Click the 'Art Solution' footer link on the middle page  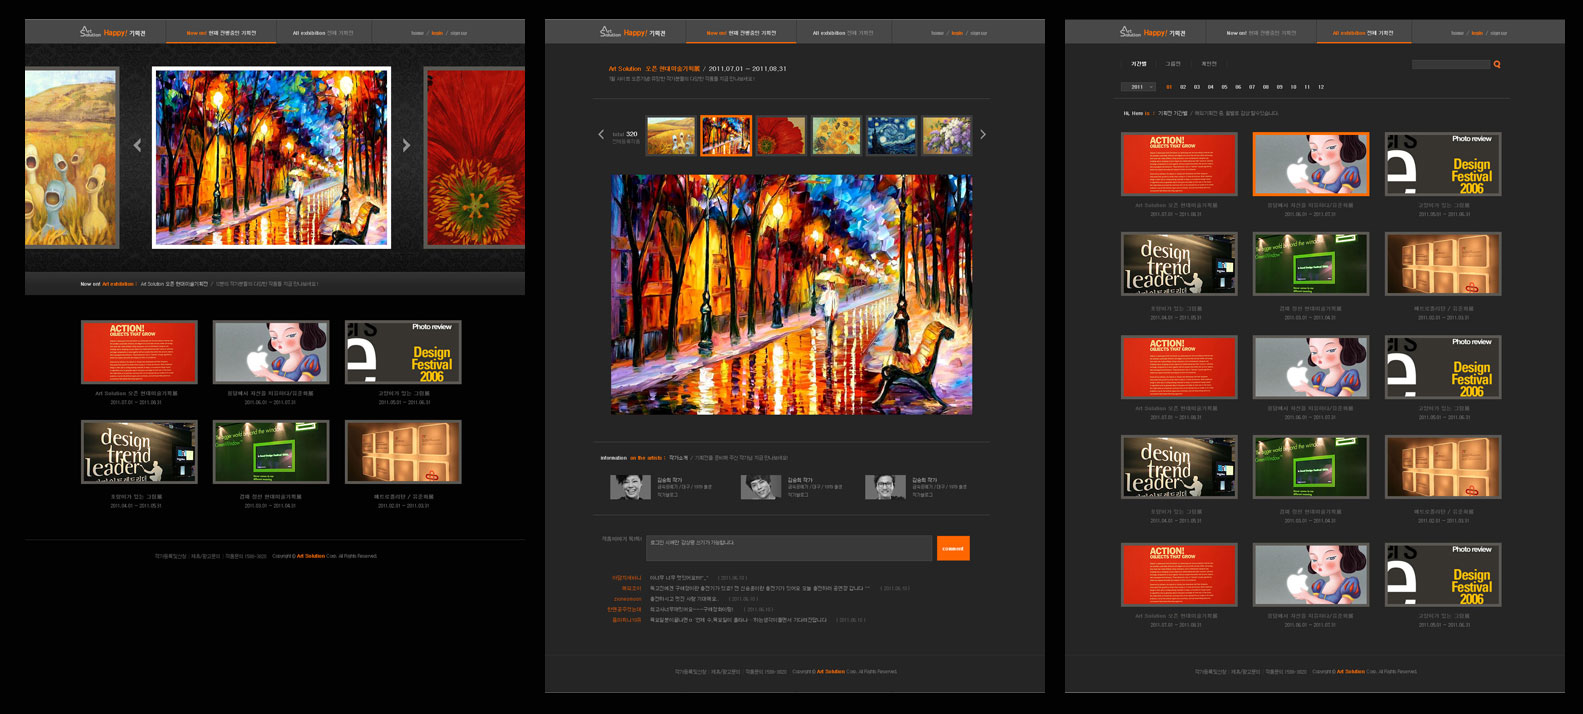click(x=831, y=671)
